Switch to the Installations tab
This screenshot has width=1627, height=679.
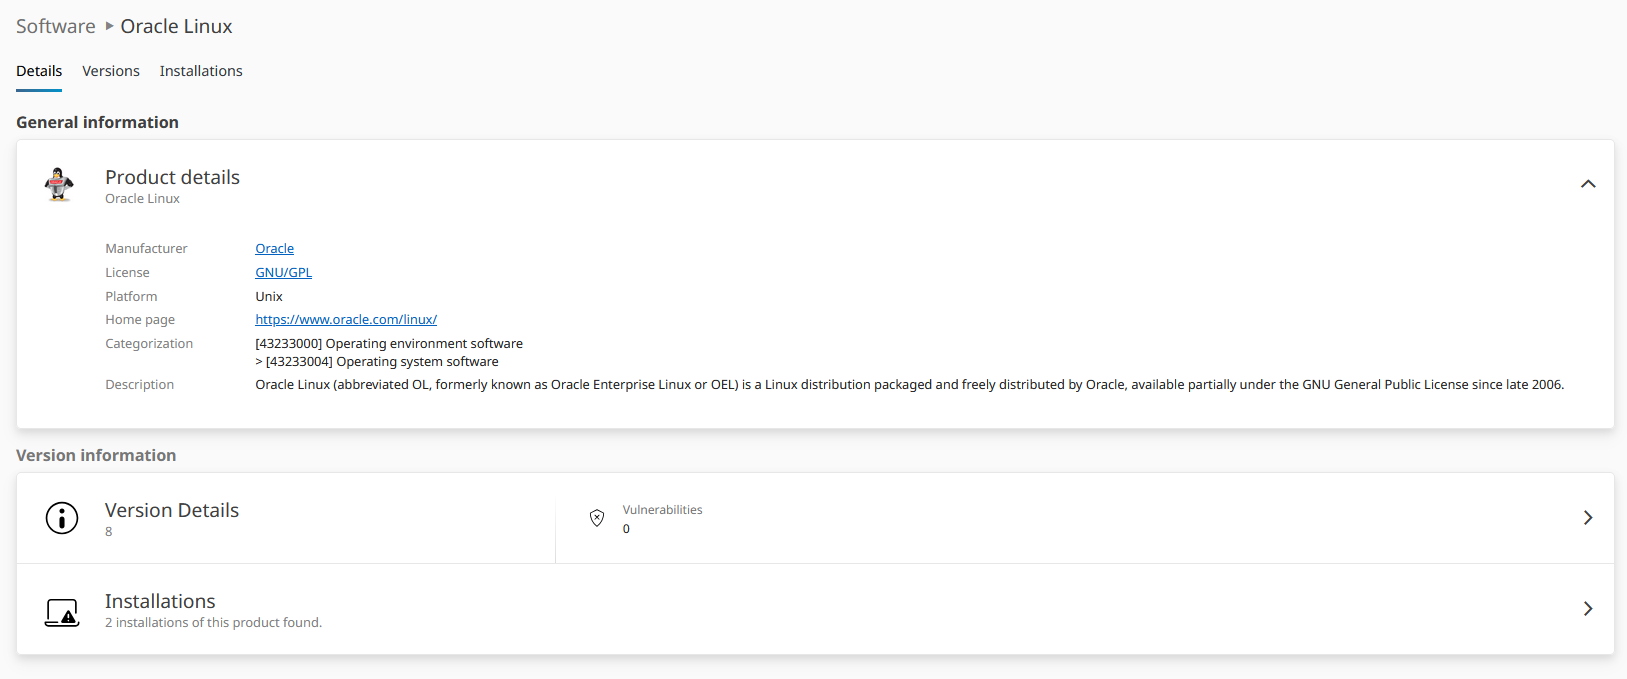coord(201,71)
